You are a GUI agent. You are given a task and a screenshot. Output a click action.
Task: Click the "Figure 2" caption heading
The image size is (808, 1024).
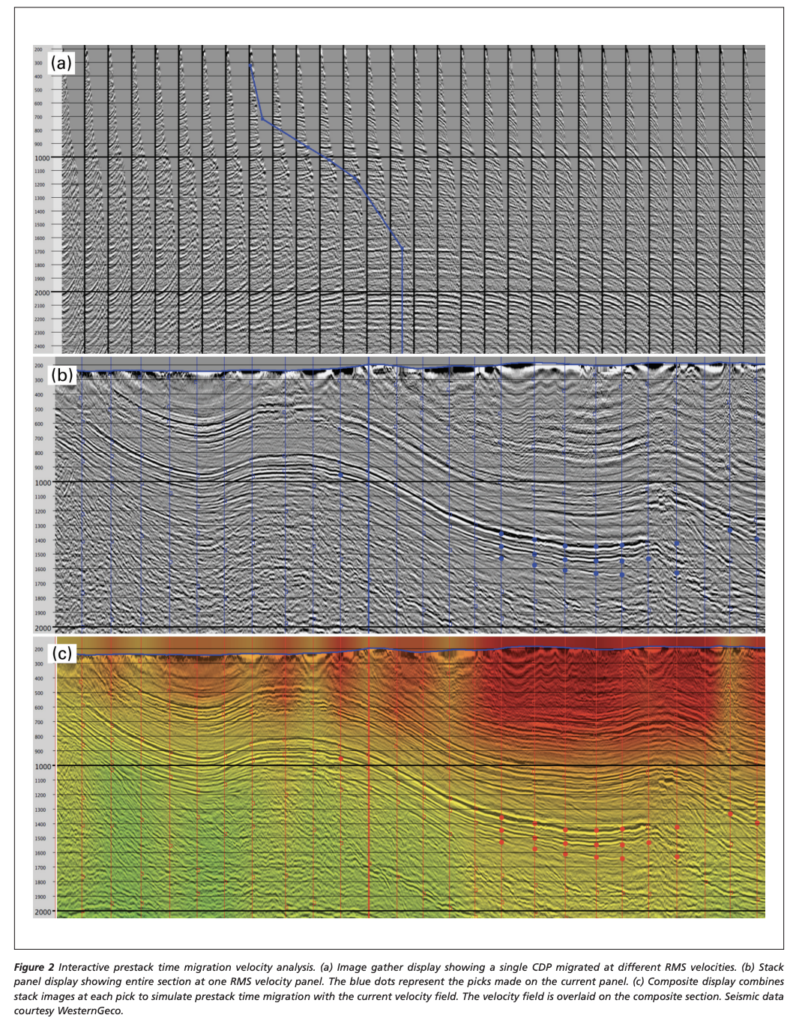pos(34,967)
